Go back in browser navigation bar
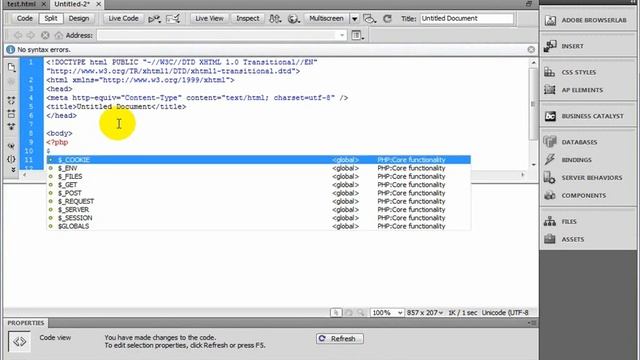640x360 pixels. (x=18, y=36)
